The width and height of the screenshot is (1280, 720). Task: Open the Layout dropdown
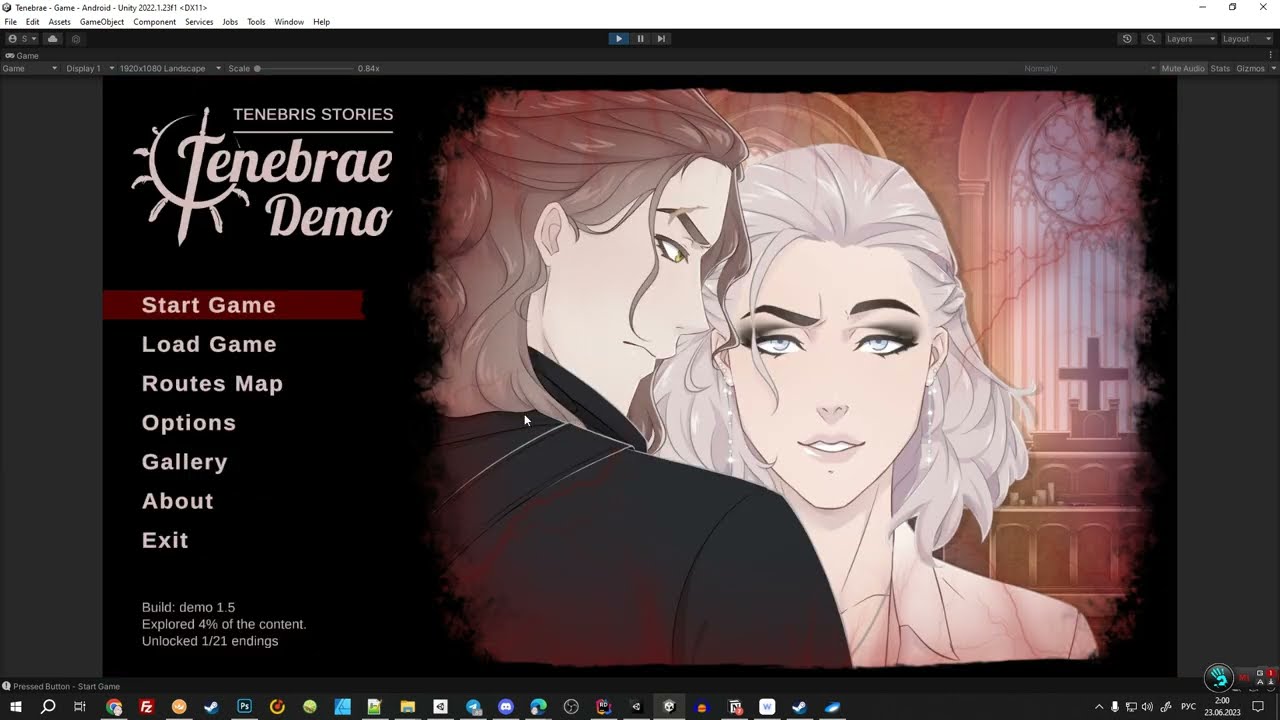coord(1246,39)
